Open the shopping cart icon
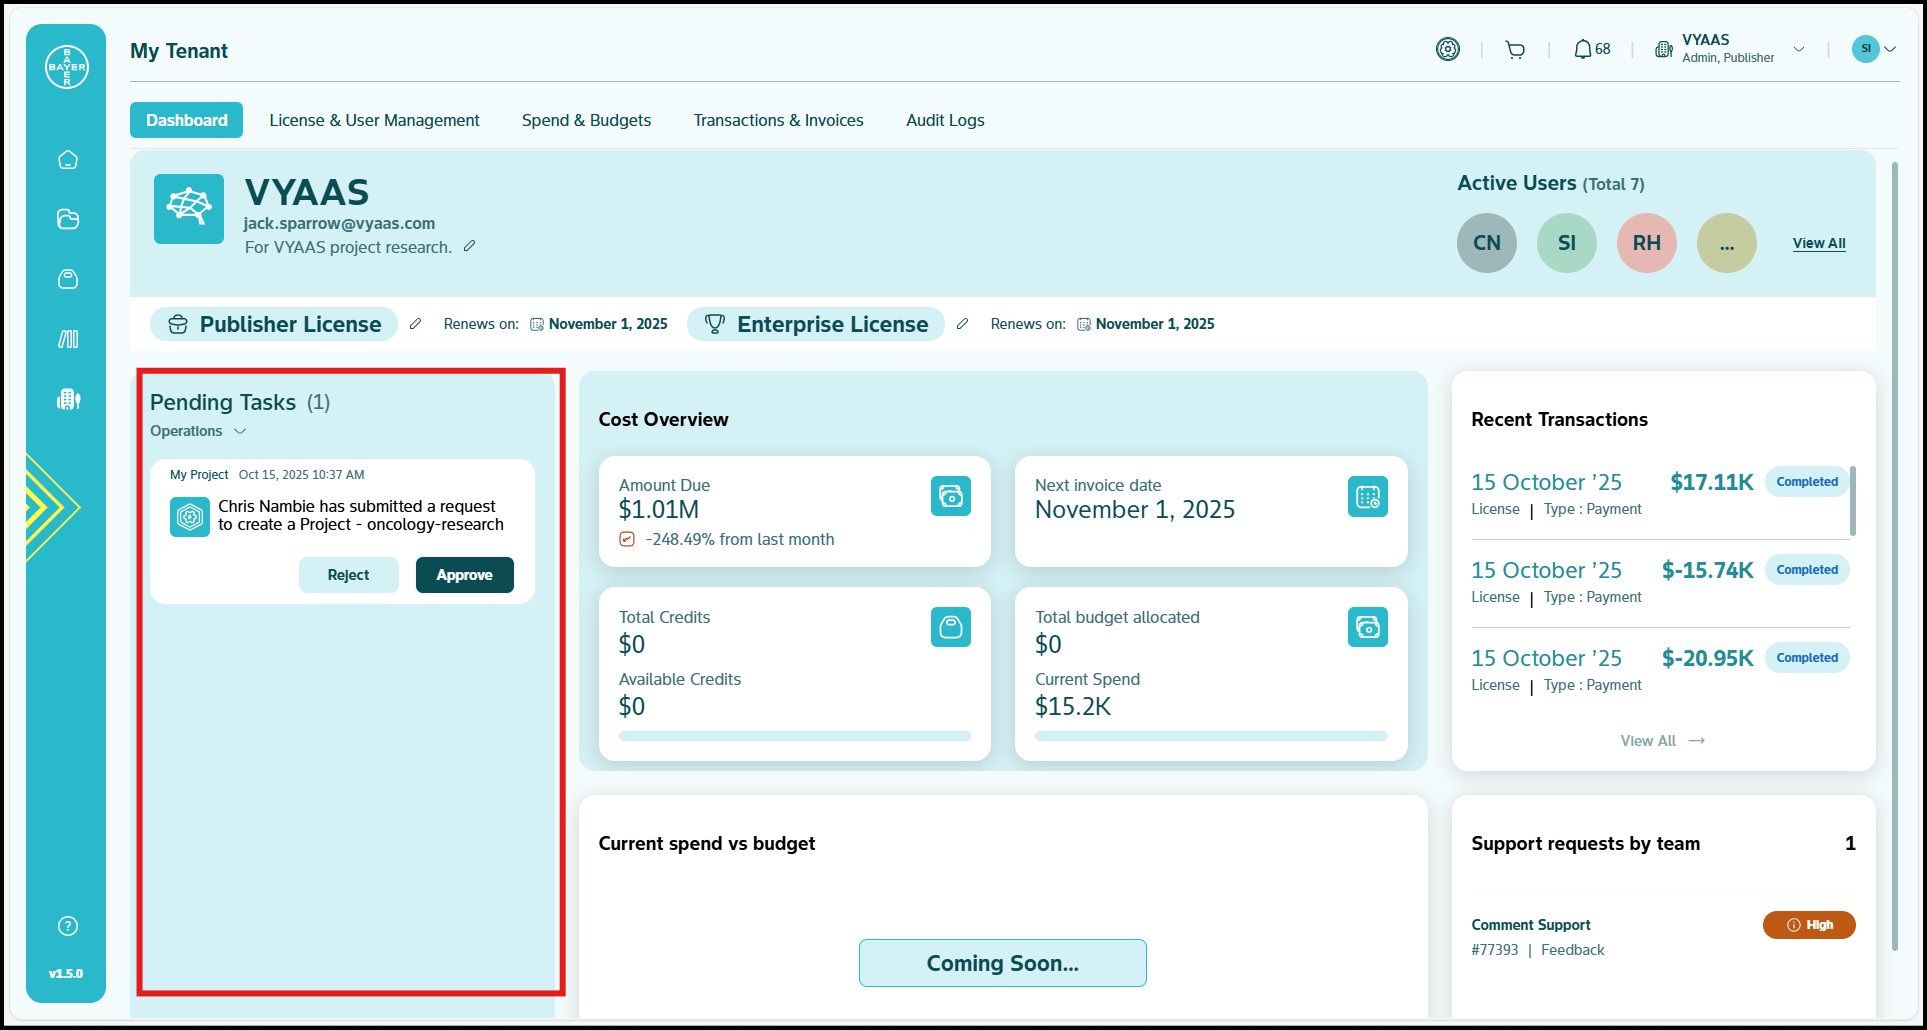Screen dimensions: 1927x1030 point(1515,50)
